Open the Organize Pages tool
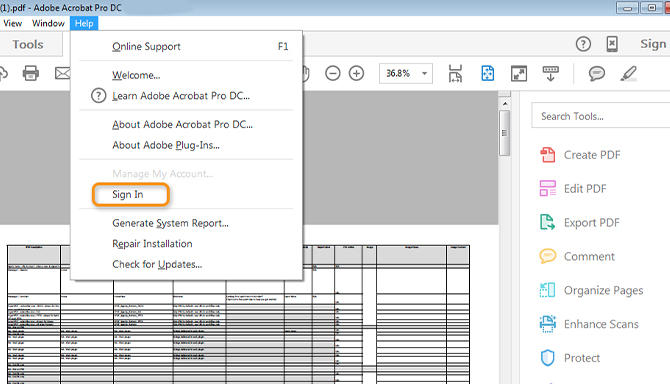 [591, 290]
